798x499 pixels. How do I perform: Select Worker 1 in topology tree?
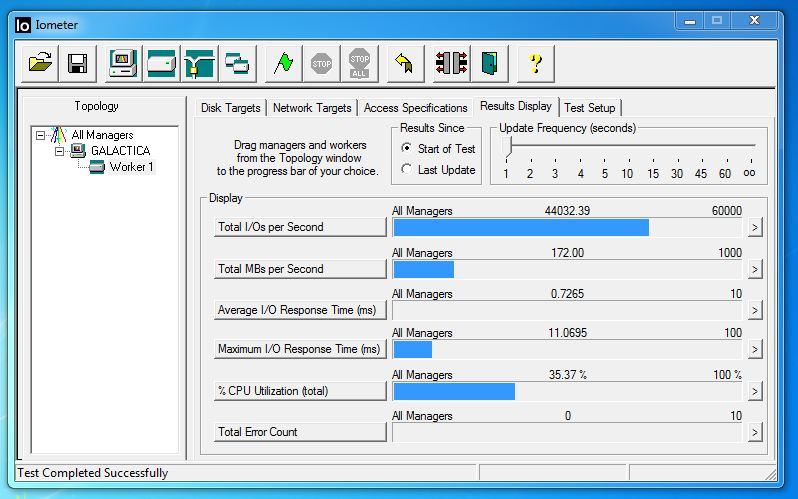tap(131, 167)
